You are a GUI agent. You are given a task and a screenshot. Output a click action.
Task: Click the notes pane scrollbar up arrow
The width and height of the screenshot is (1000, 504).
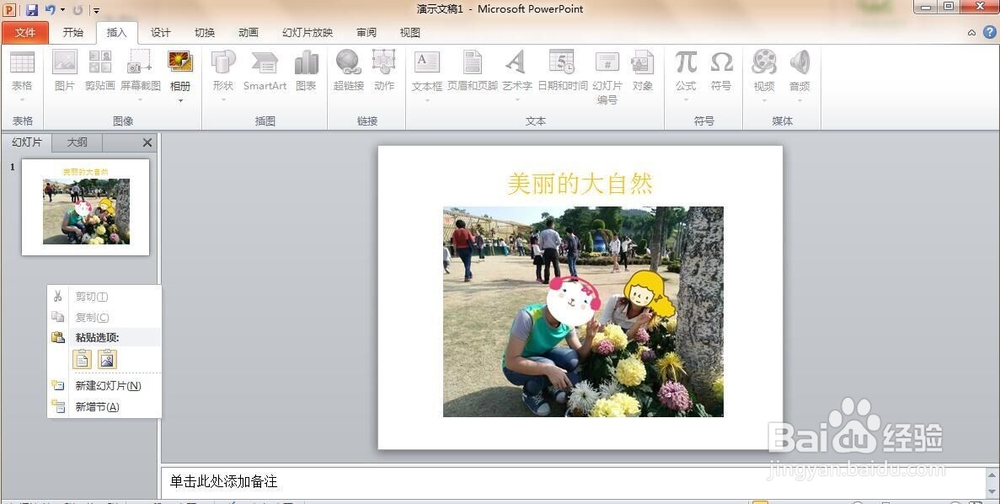point(992,474)
